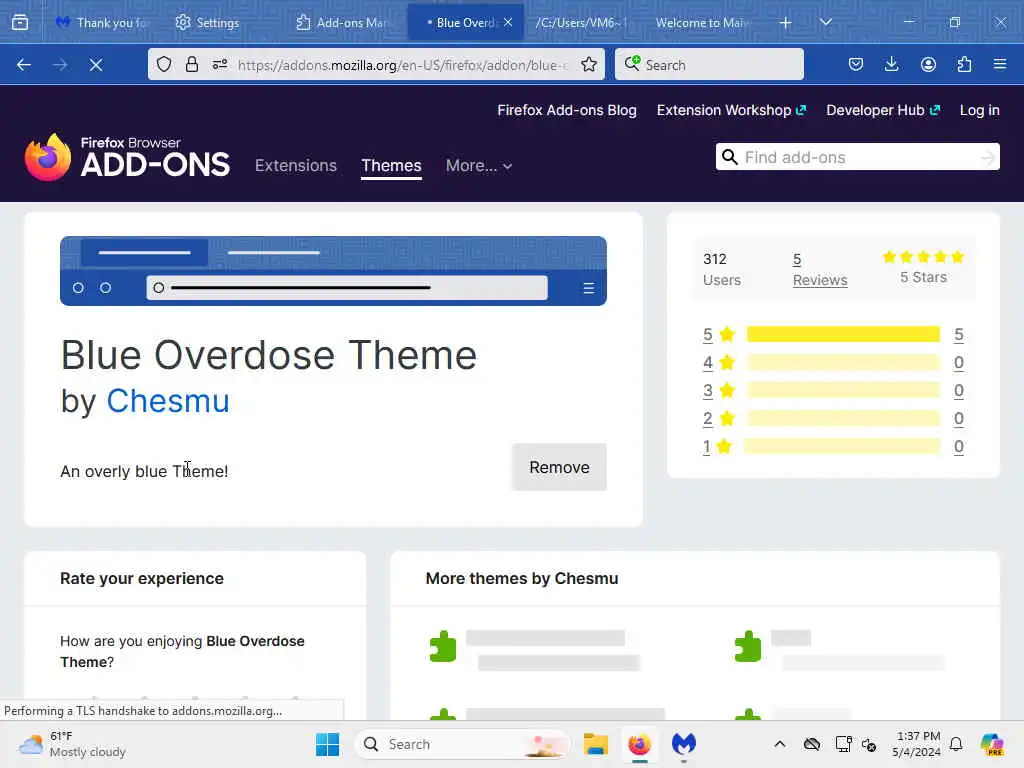This screenshot has width=1024, height=768.
Task: Open the Developer Hub link
Action: point(883,110)
